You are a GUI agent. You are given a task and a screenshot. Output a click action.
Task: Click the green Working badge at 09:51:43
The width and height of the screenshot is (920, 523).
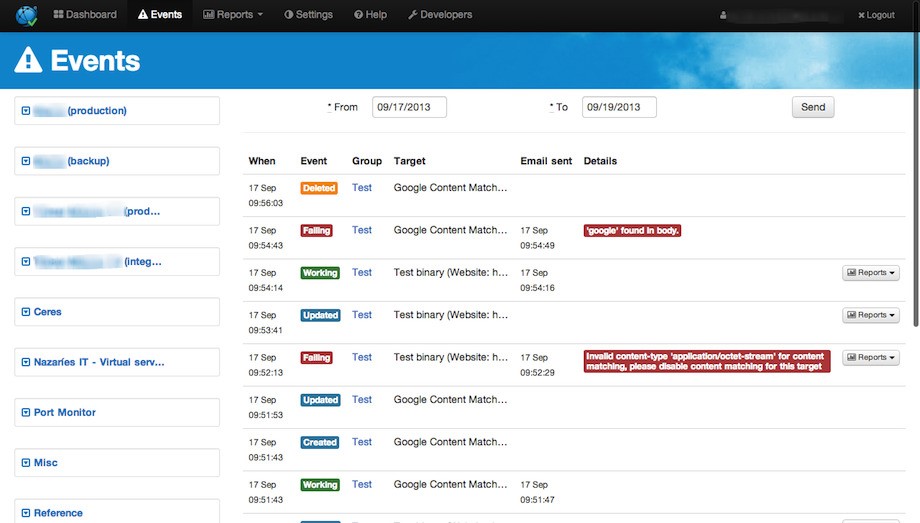tap(320, 485)
